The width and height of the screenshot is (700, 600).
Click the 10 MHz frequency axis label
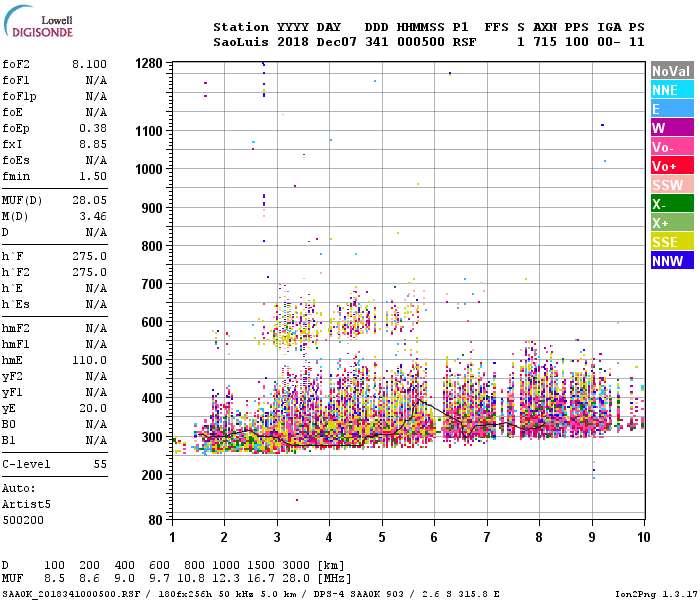pos(643,537)
